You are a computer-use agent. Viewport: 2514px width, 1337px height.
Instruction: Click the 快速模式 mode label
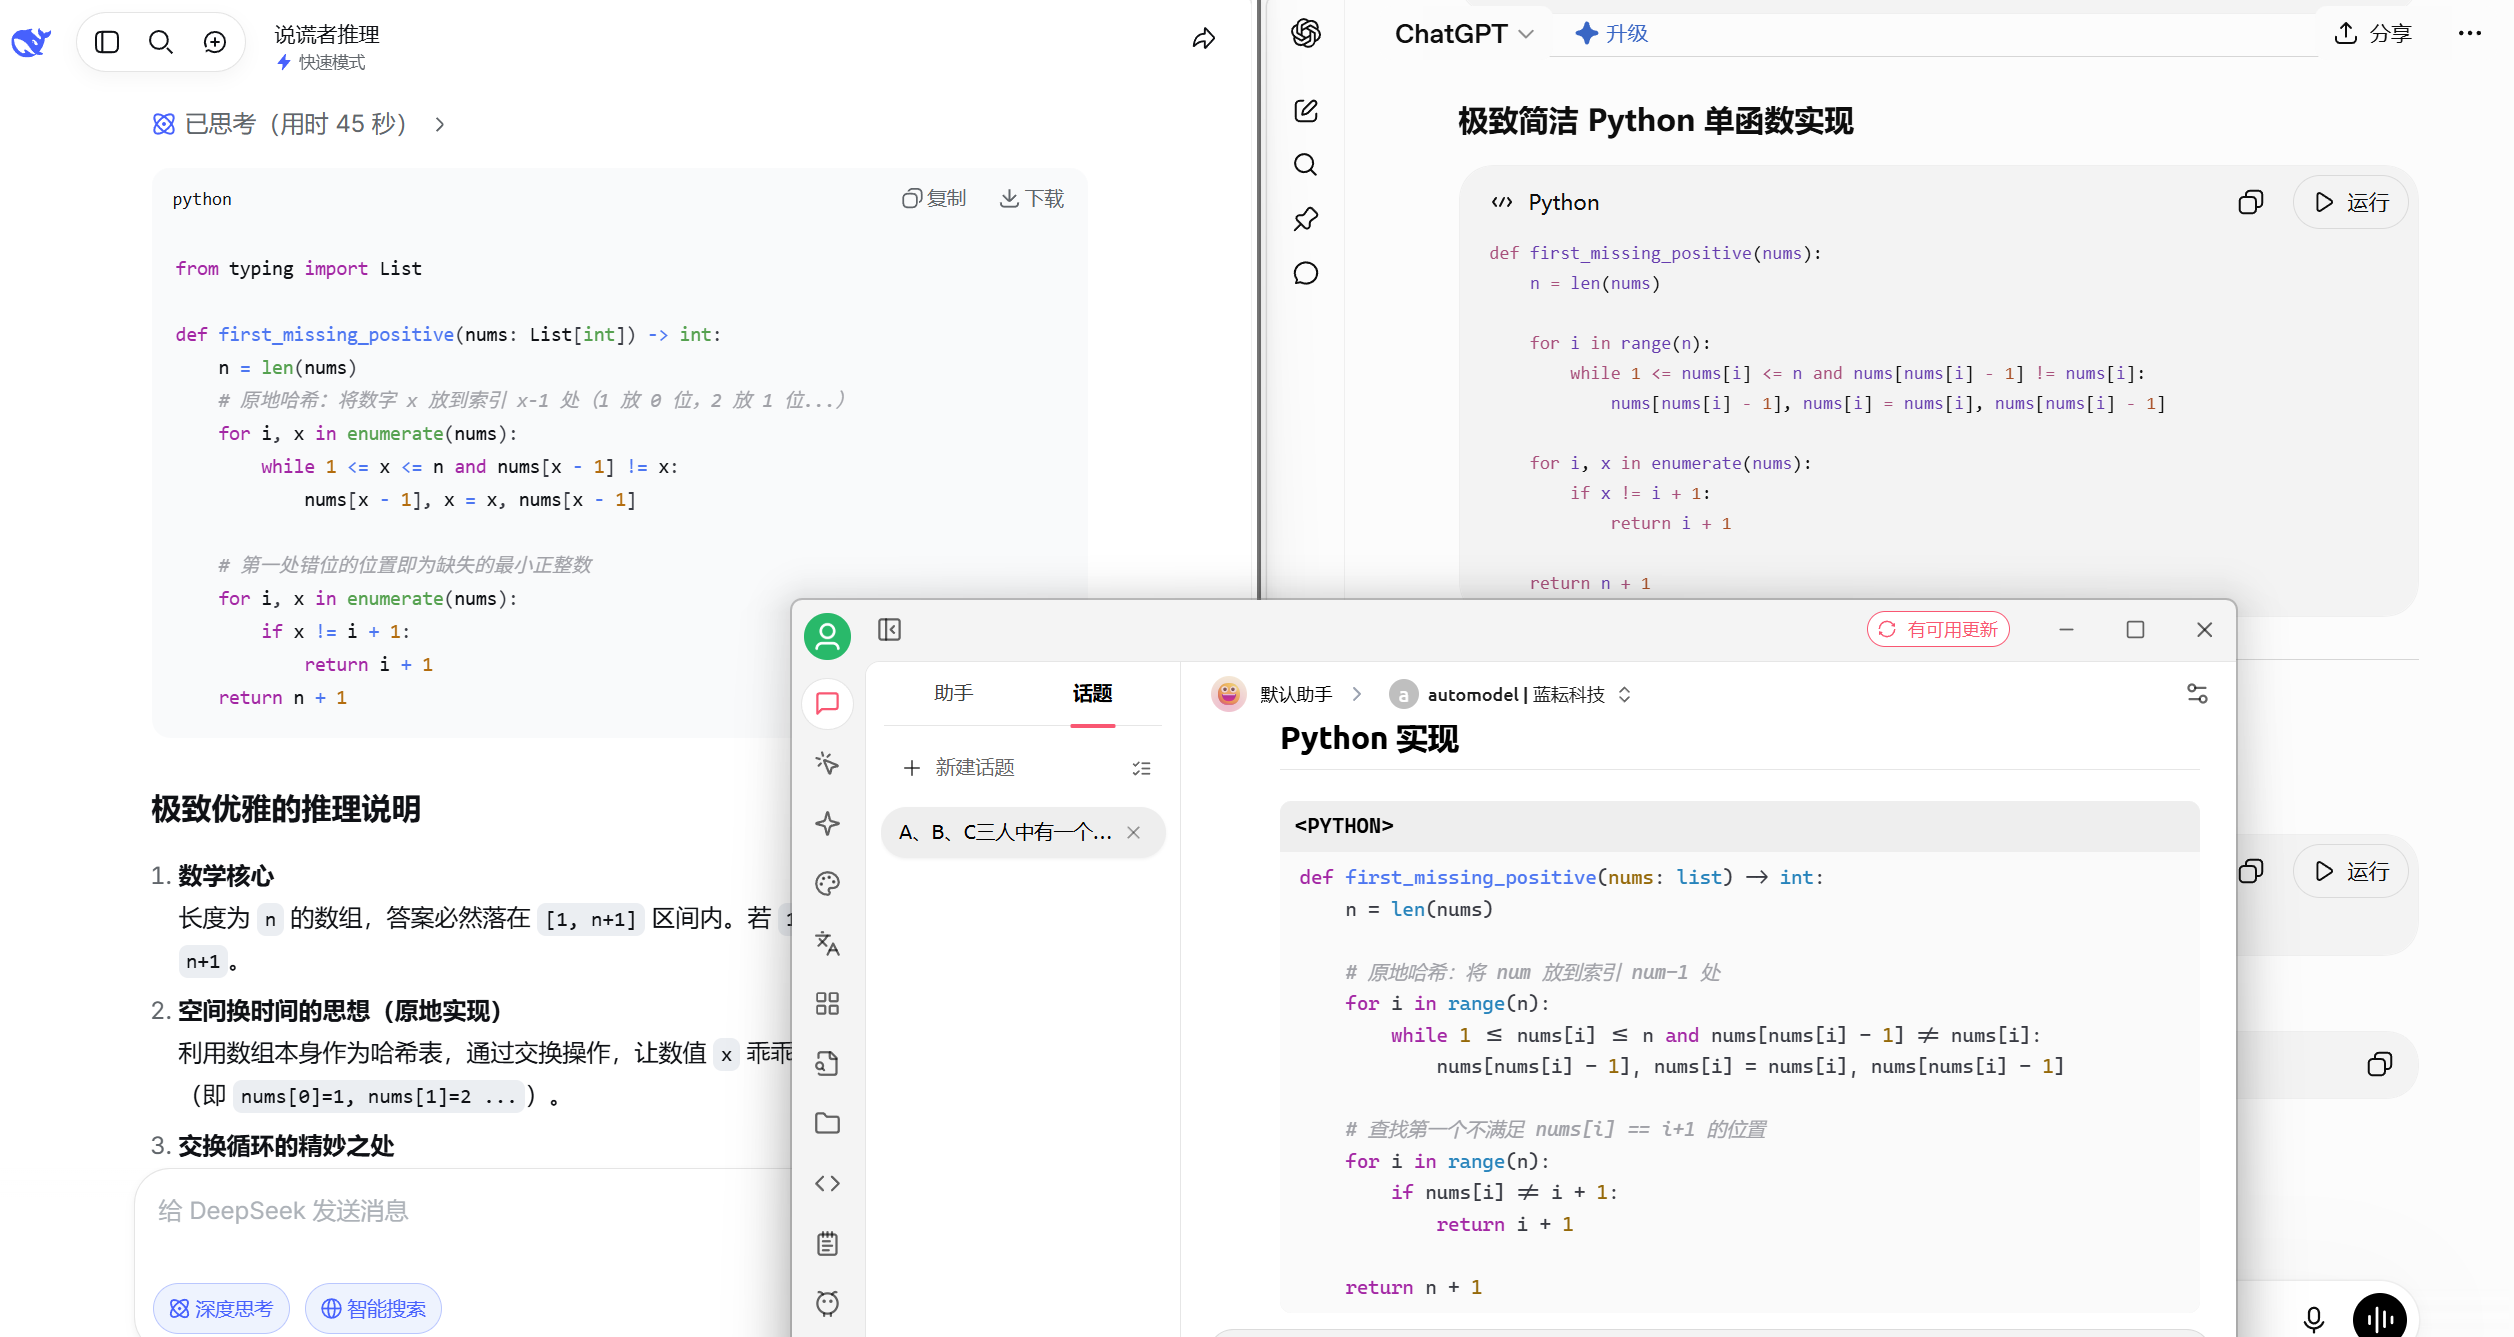coord(322,62)
